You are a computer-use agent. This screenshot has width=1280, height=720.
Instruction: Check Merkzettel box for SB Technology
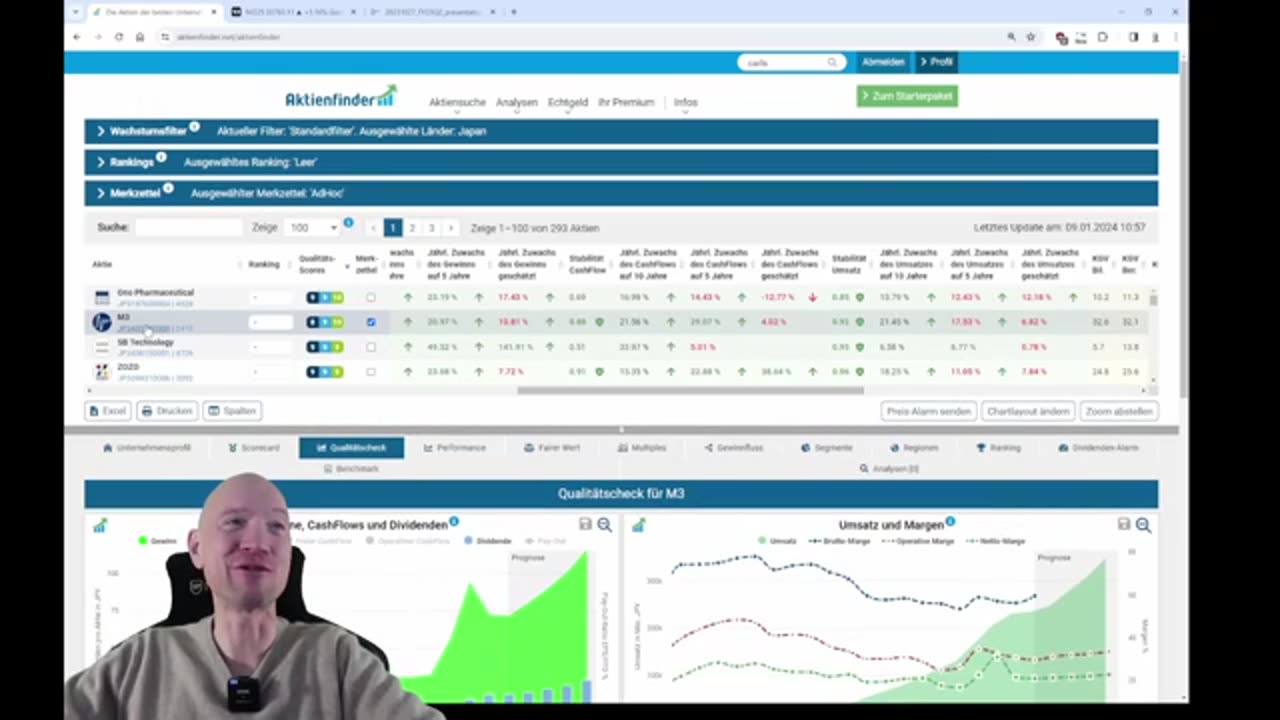point(371,347)
